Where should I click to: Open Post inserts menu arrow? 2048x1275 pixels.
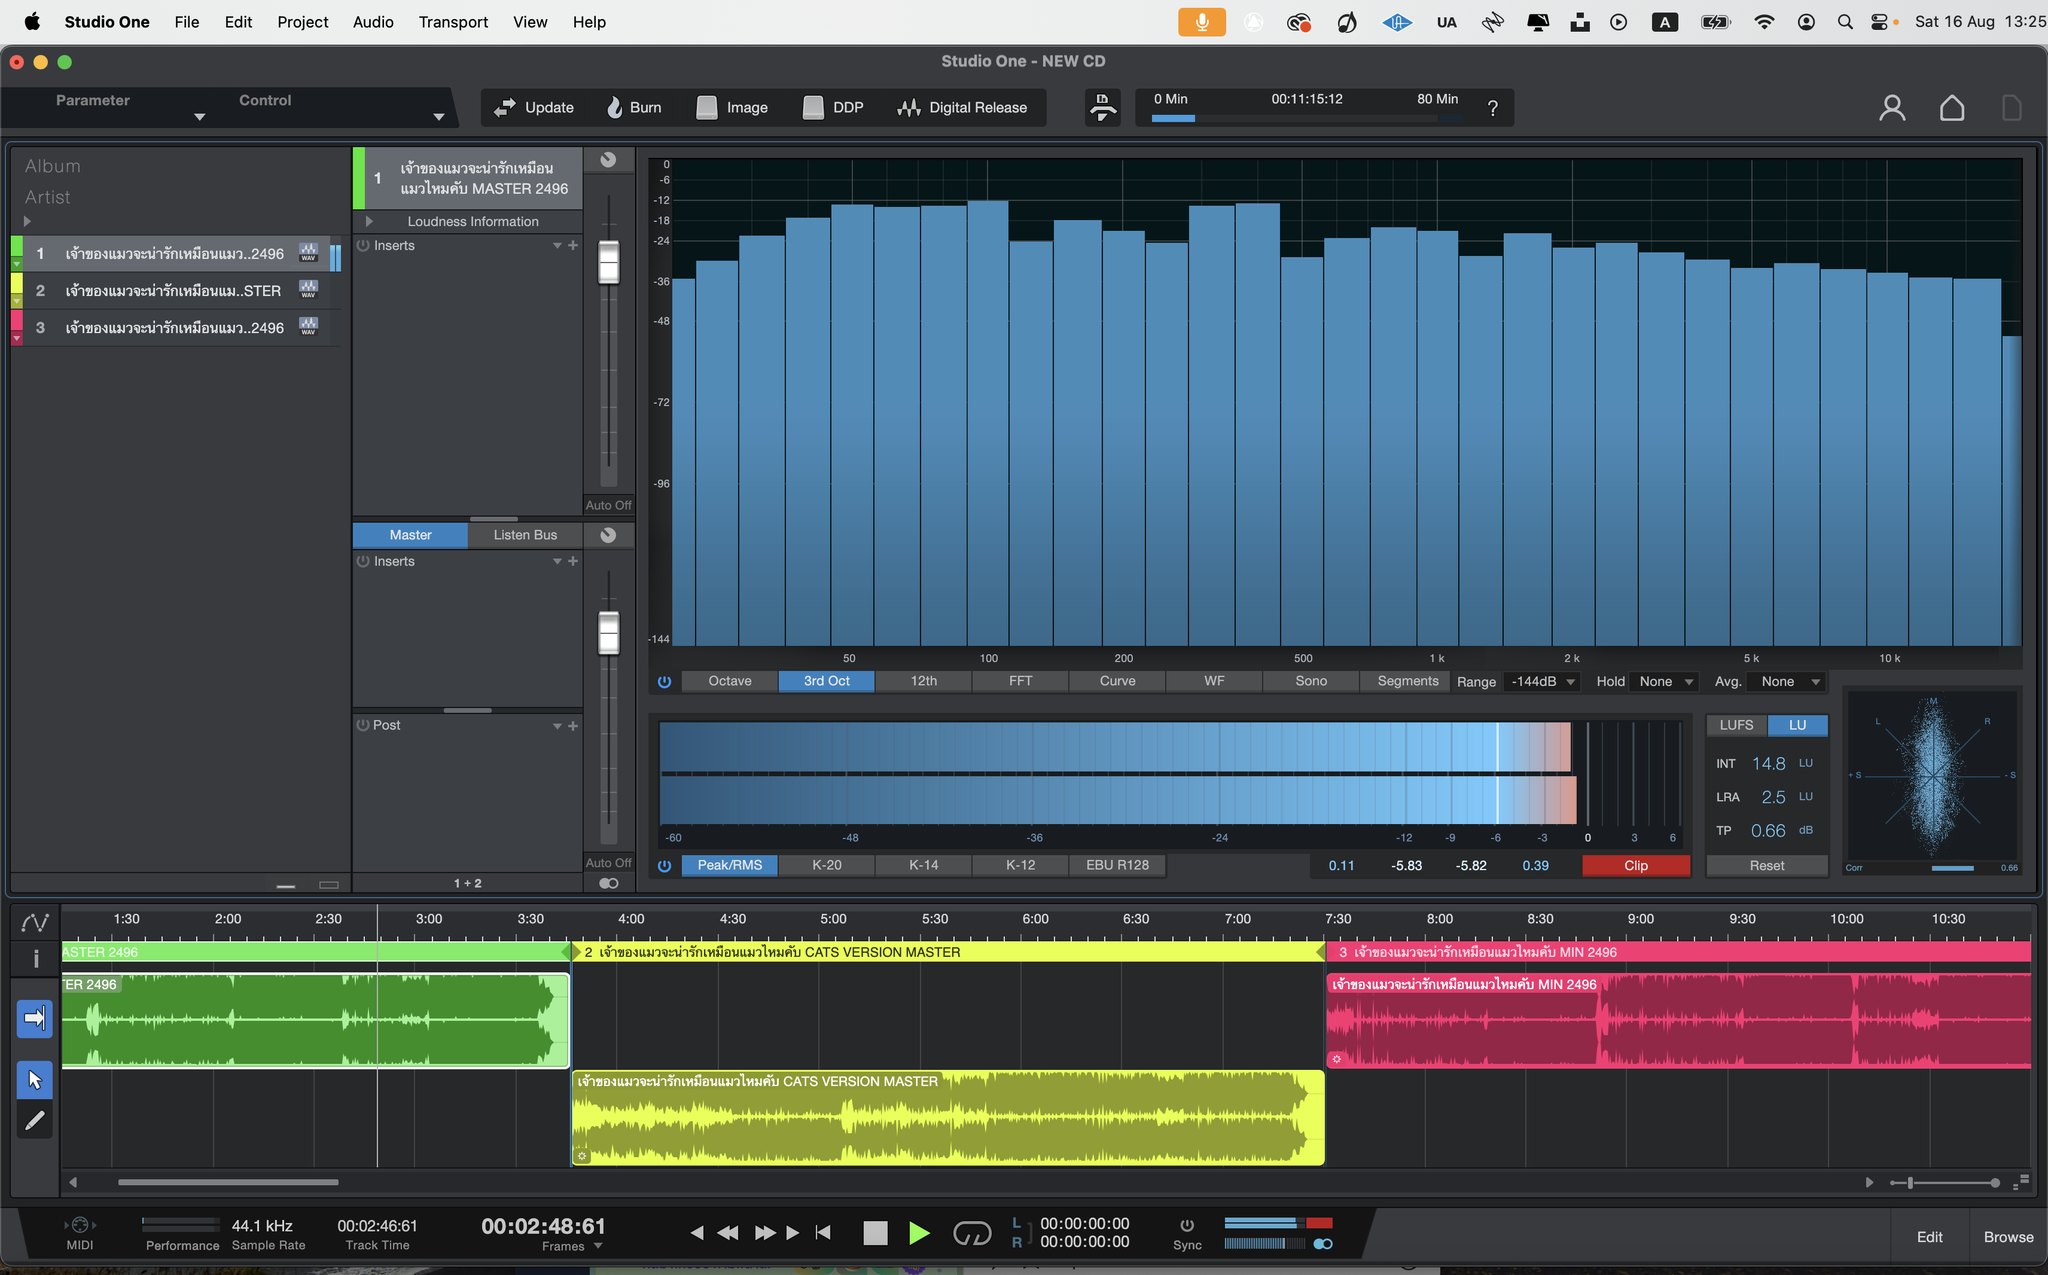point(557,726)
